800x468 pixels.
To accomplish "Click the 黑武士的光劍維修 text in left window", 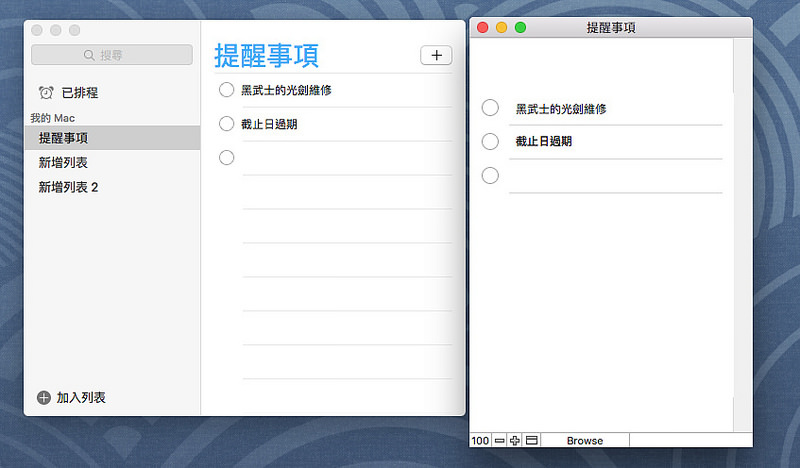I will (x=286, y=90).
